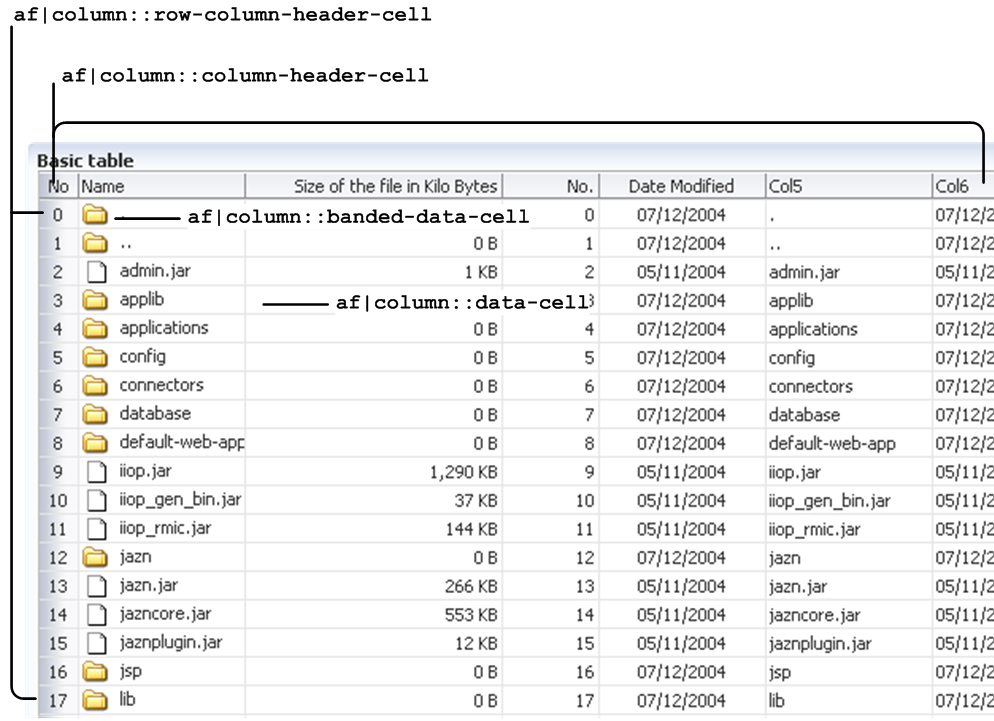Click the file icon for jazn.jar

95,585
